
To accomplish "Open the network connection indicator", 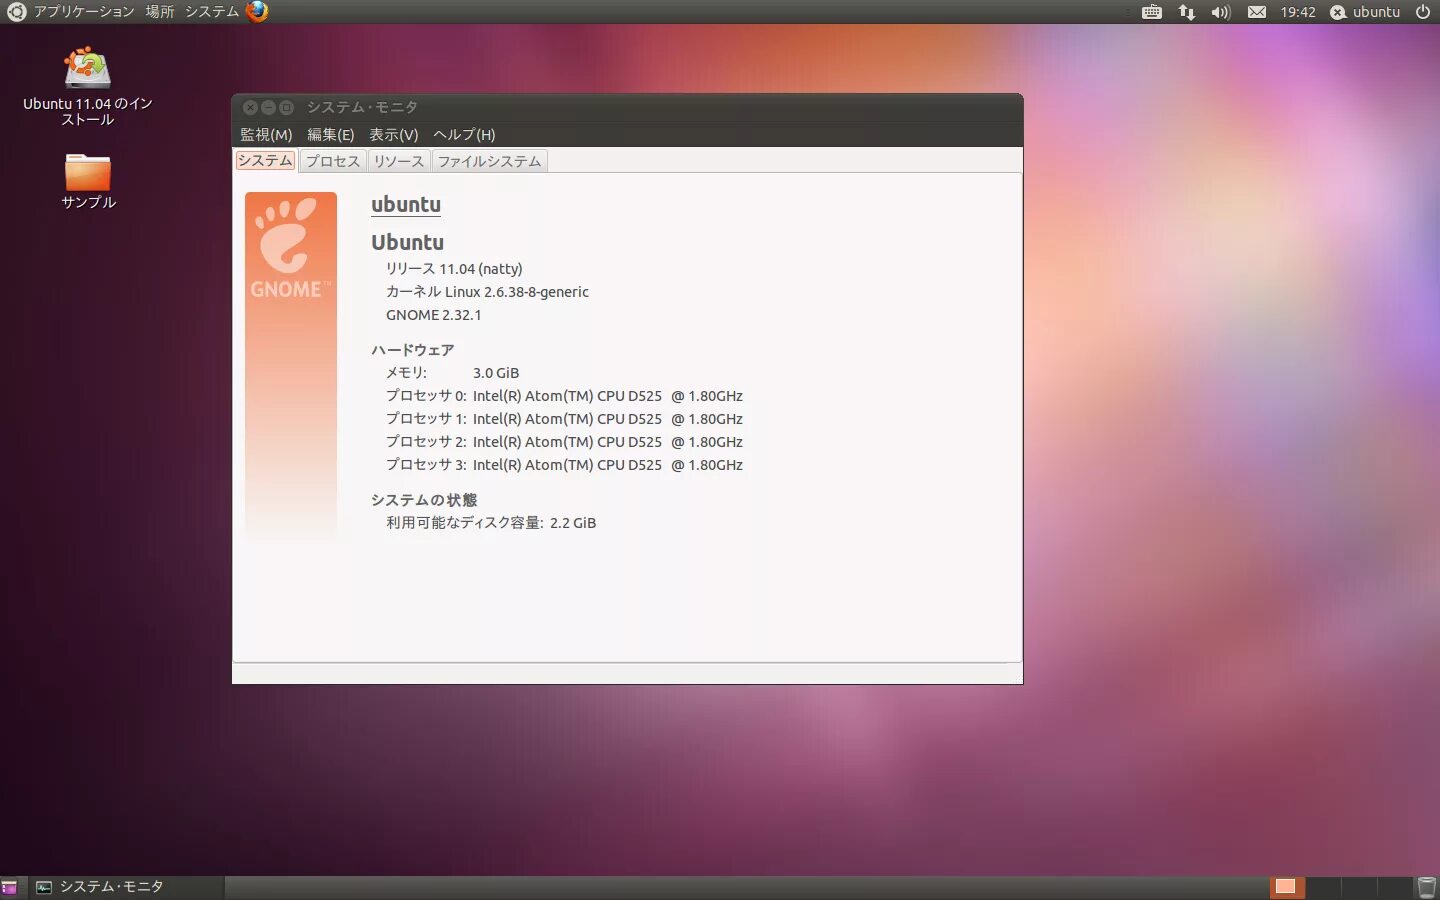I will (1186, 12).
